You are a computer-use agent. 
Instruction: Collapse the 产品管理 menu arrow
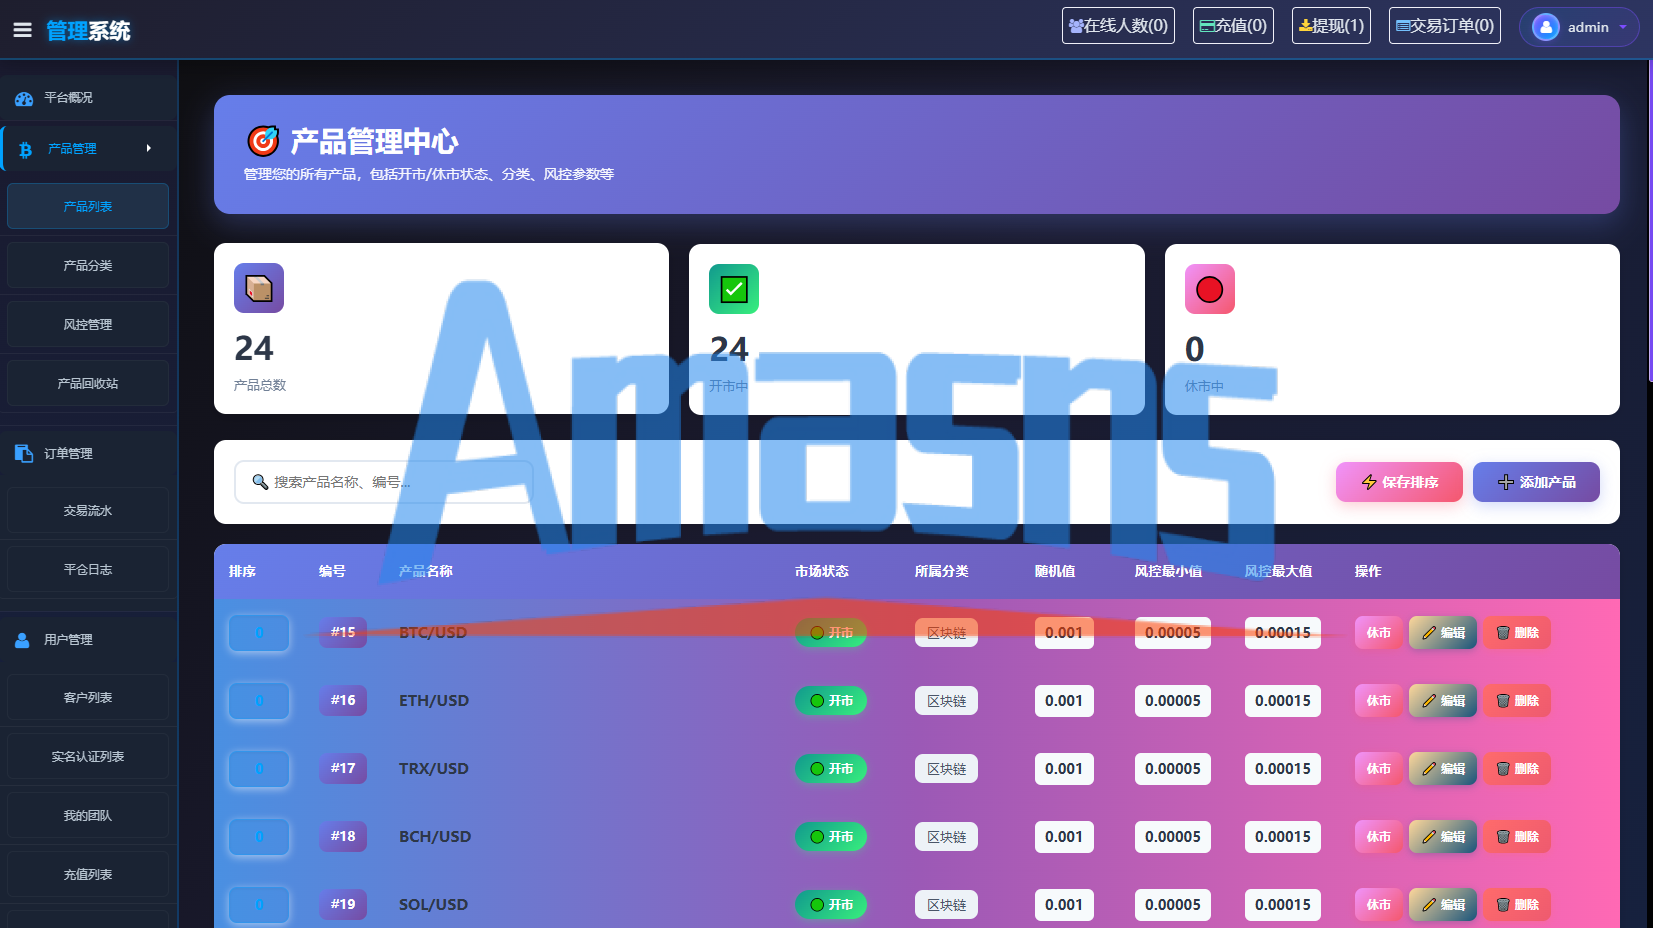pyautogui.click(x=149, y=148)
